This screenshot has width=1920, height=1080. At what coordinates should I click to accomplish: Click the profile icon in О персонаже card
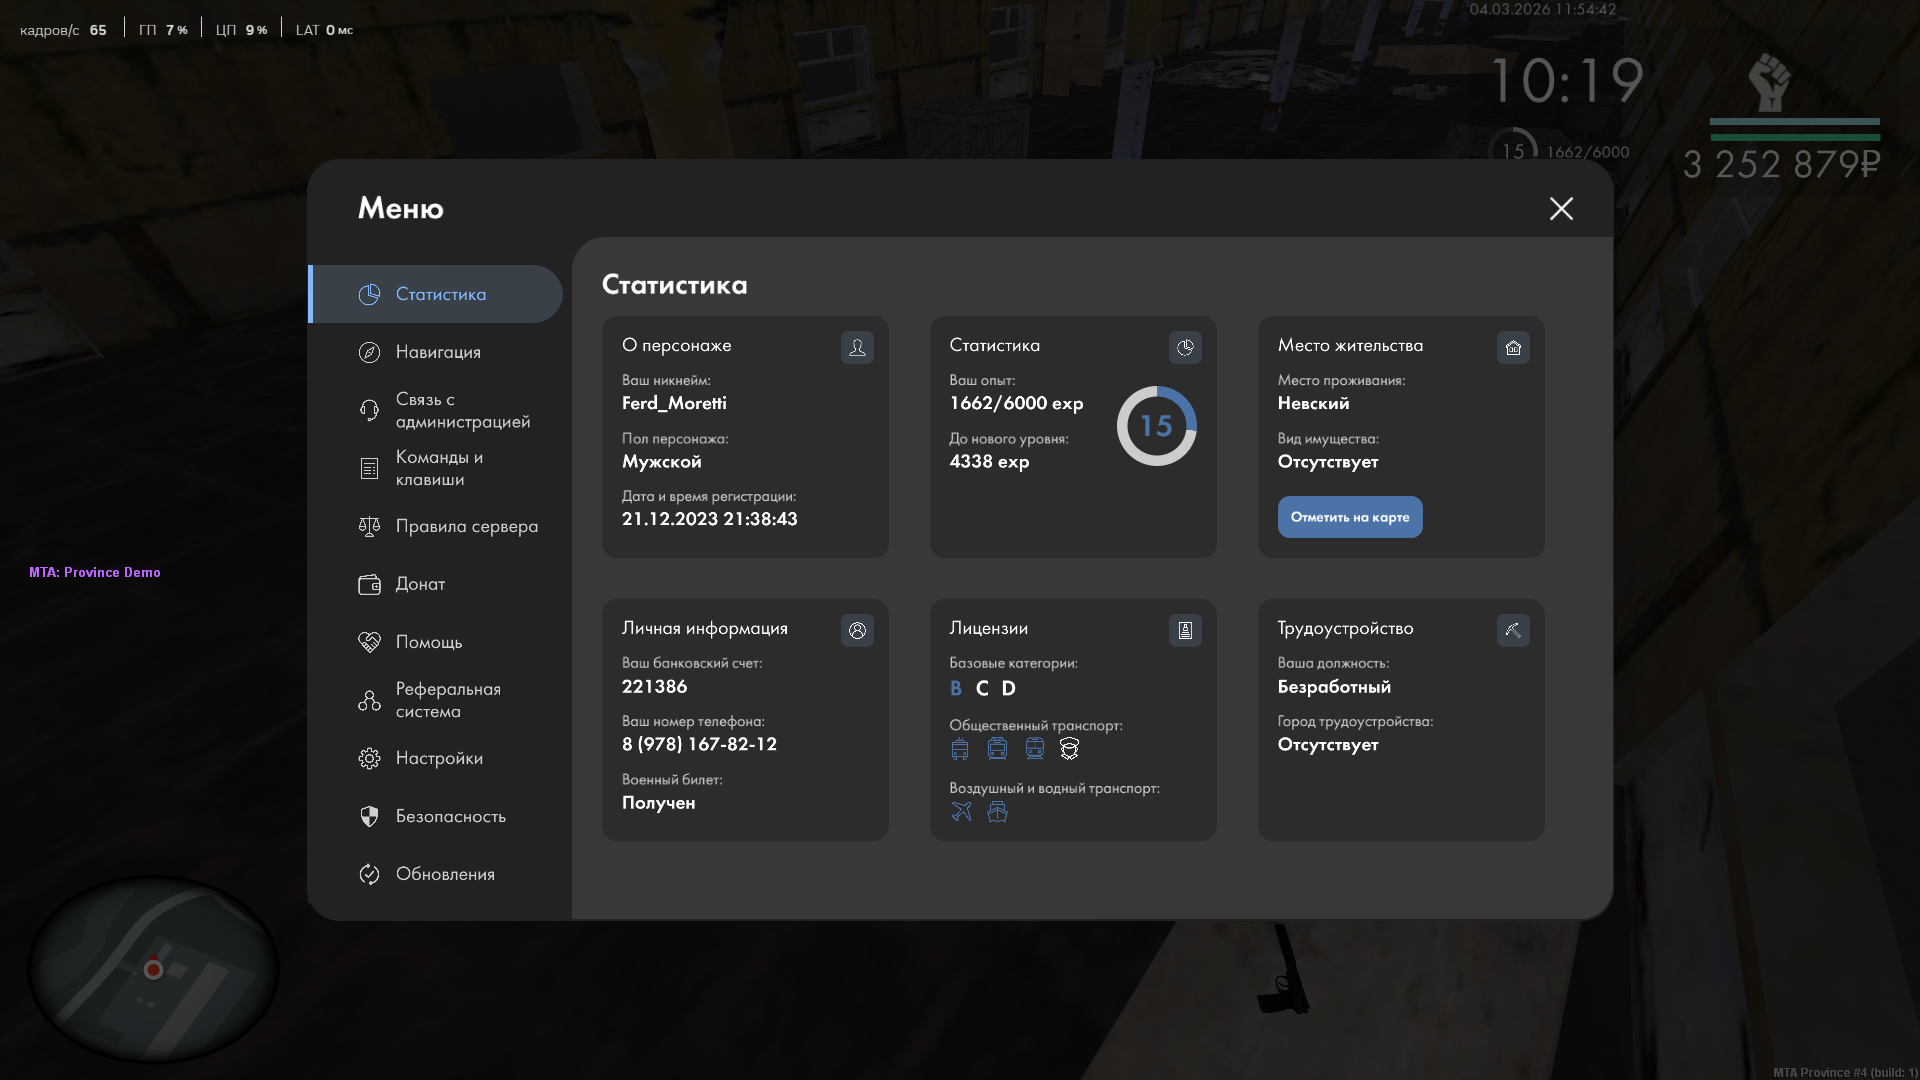(x=857, y=348)
